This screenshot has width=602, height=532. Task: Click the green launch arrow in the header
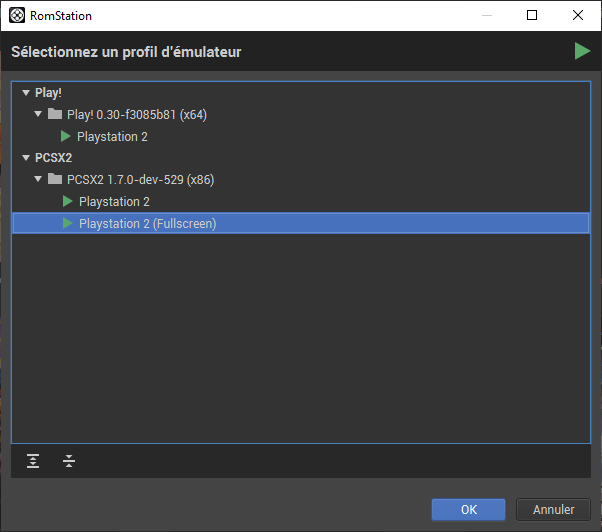[x=582, y=51]
